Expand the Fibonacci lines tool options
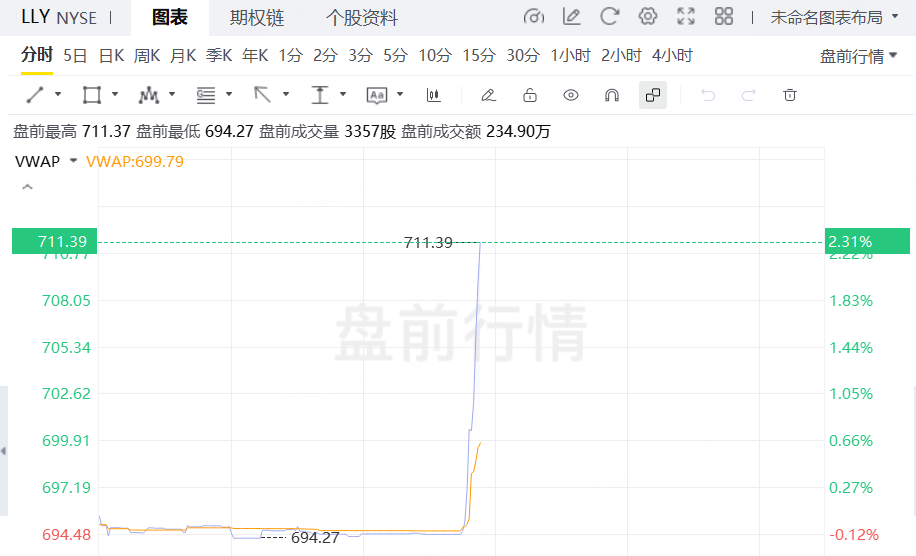Image resolution: width=916 pixels, height=556 pixels. (229, 94)
